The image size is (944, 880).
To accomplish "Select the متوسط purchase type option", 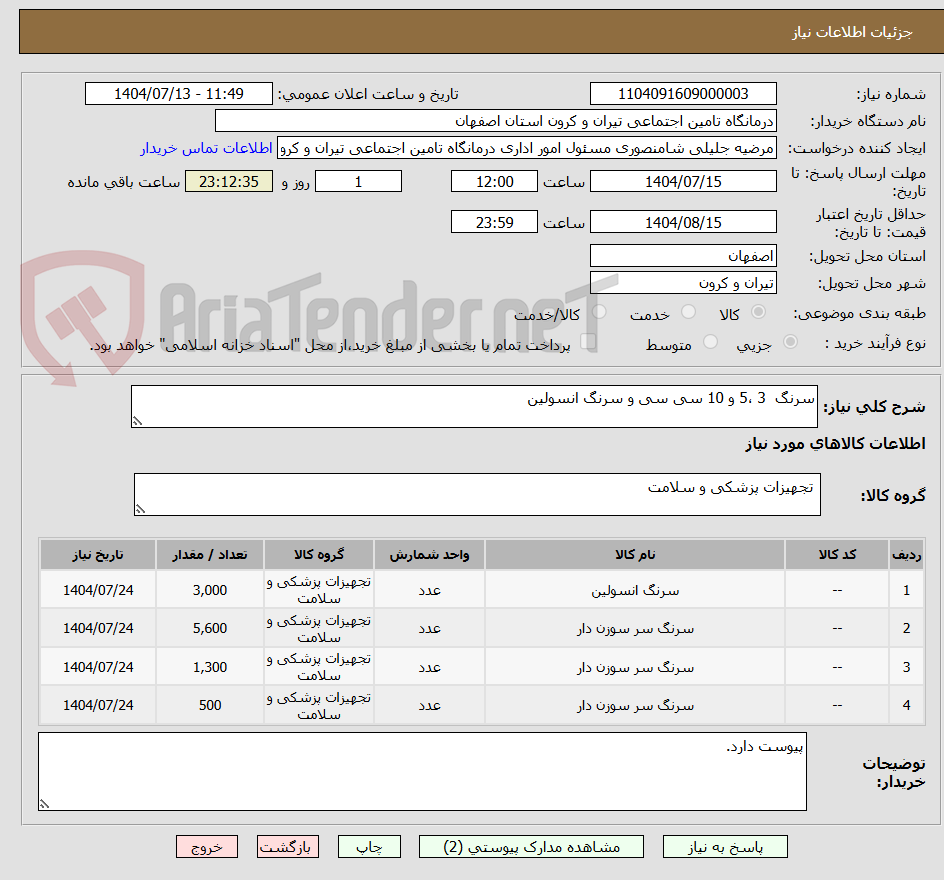I will click(x=710, y=341).
